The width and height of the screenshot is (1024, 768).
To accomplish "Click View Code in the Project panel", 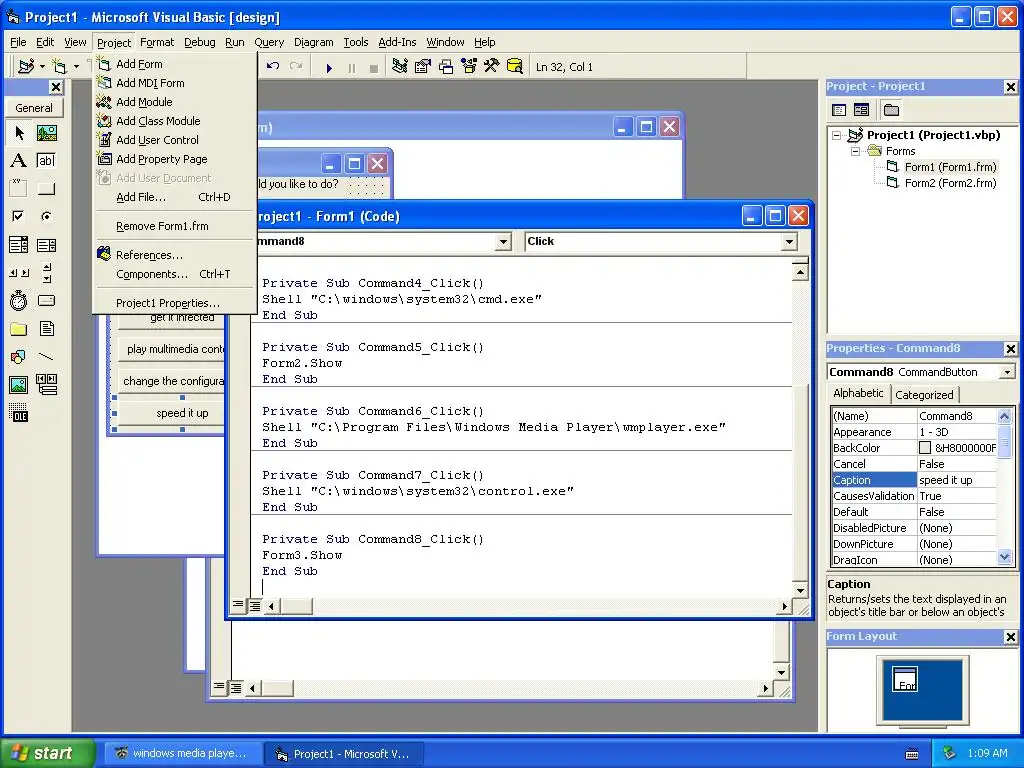I will tap(839, 110).
